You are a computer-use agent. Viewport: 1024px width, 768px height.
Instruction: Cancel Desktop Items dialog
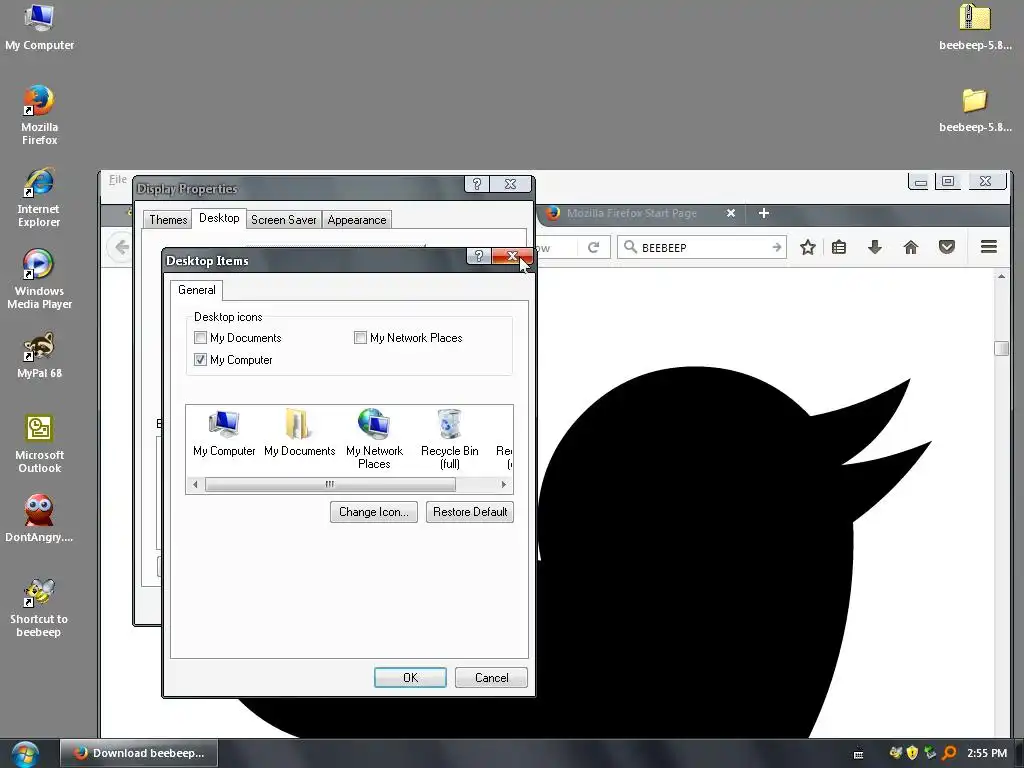tap(491, 678)
